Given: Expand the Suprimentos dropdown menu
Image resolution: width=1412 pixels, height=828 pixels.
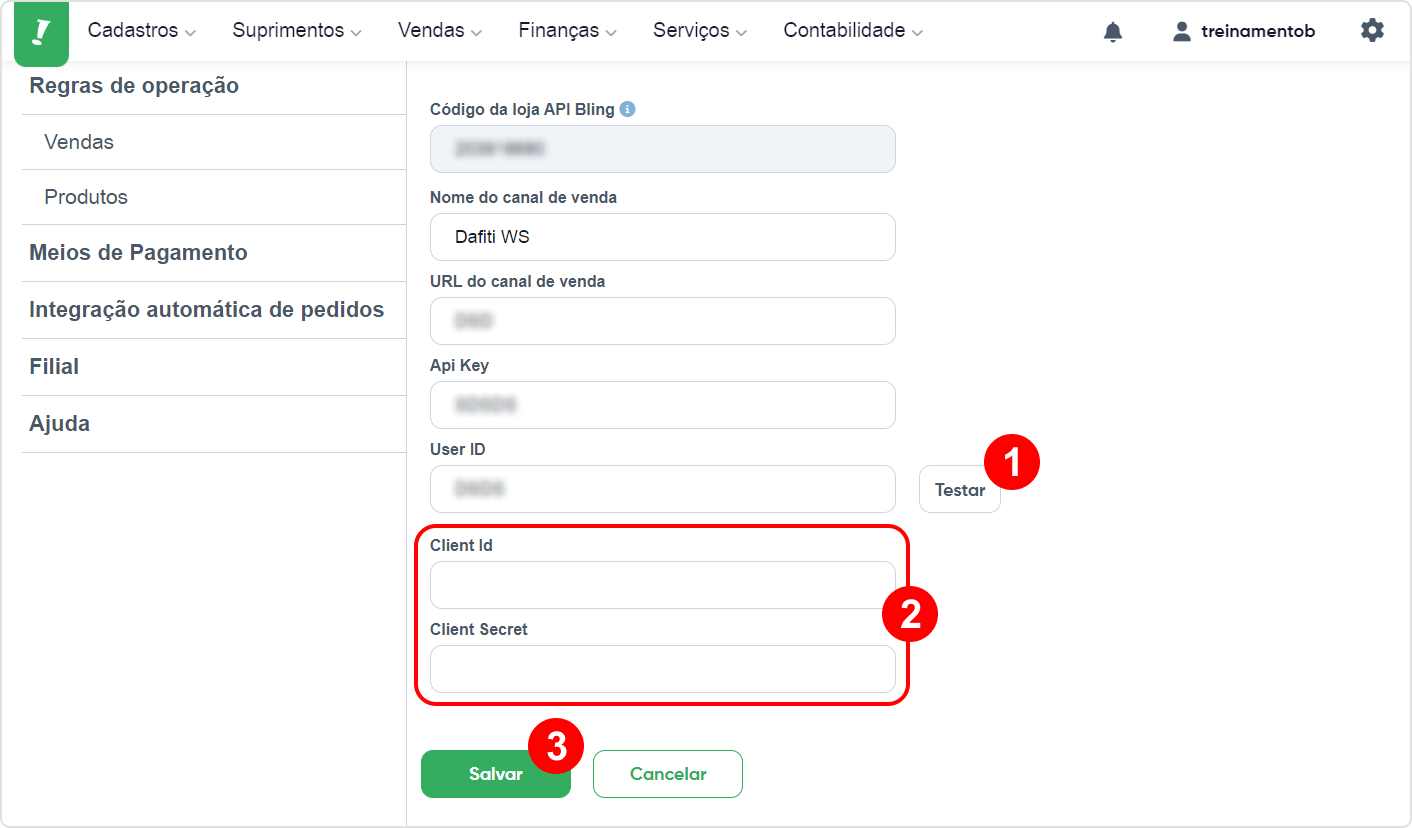Looking at the screenshot, I should click(297, 31).
